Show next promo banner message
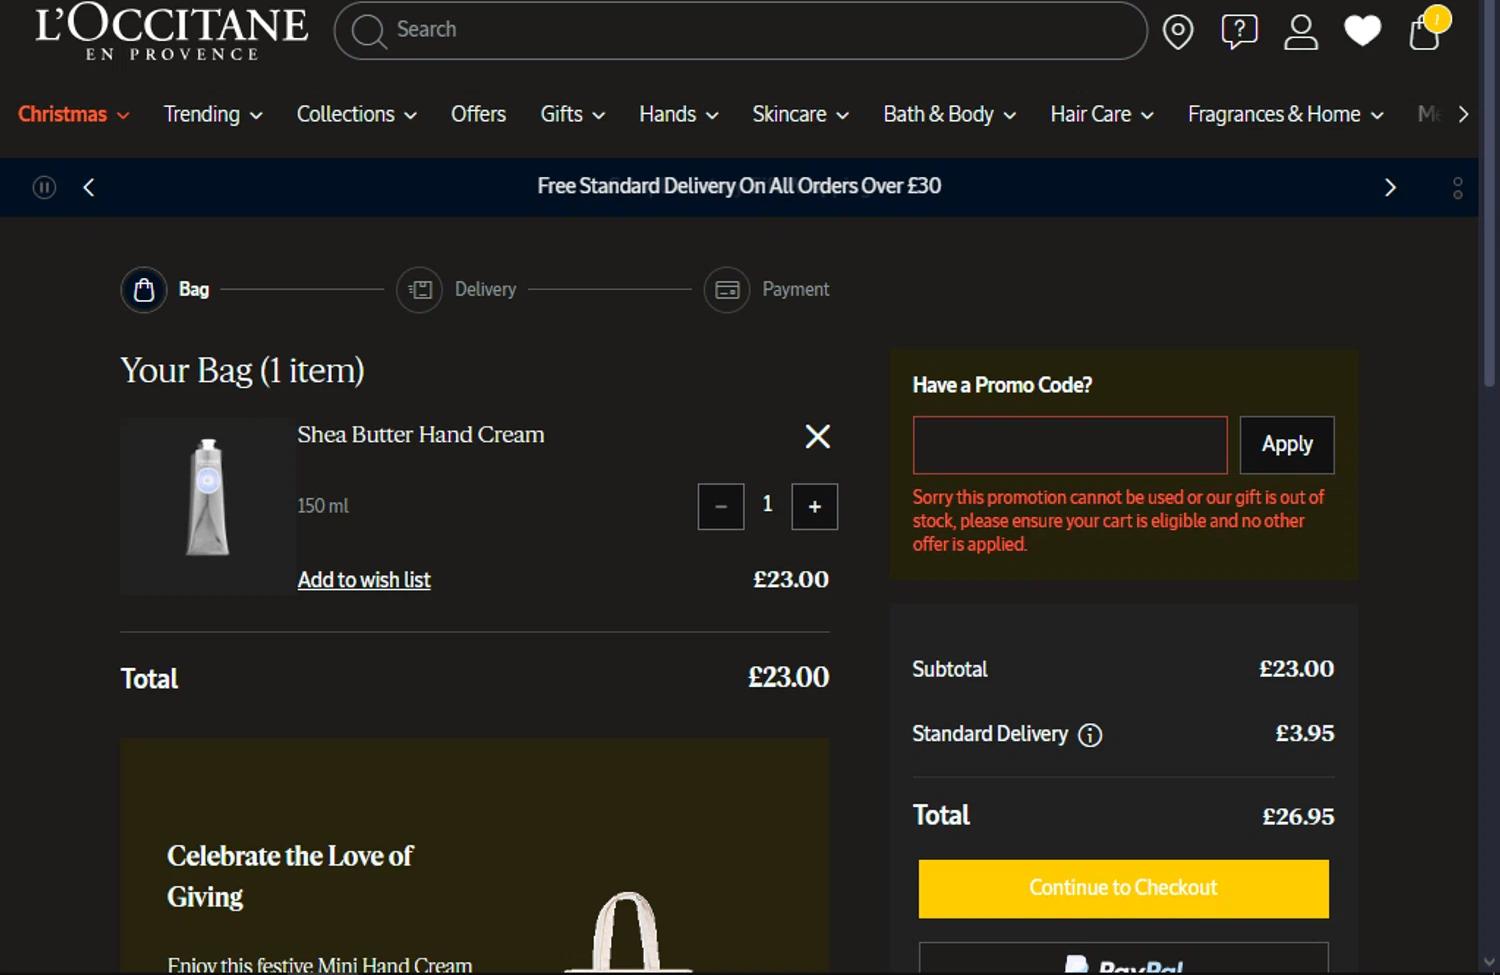This screenshot has width=1500, height=975. [1389, 187]
